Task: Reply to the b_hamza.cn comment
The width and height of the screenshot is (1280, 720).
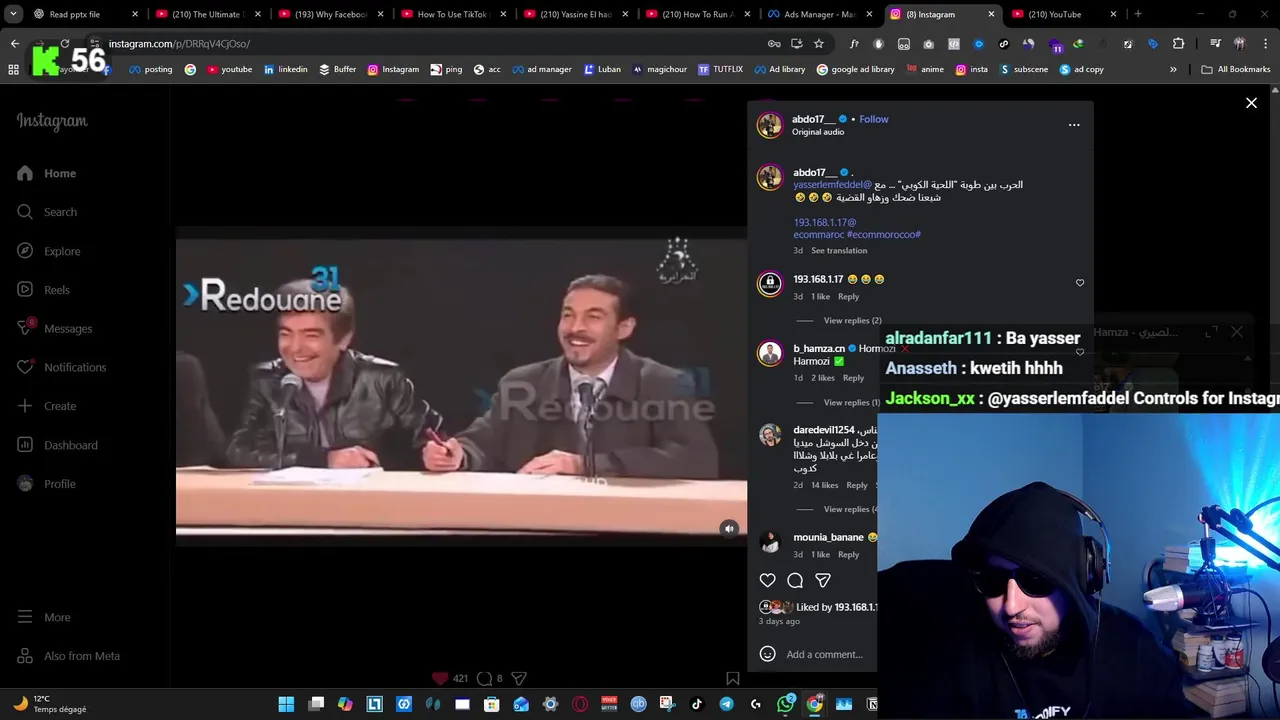Action: [x=853, y=378]
